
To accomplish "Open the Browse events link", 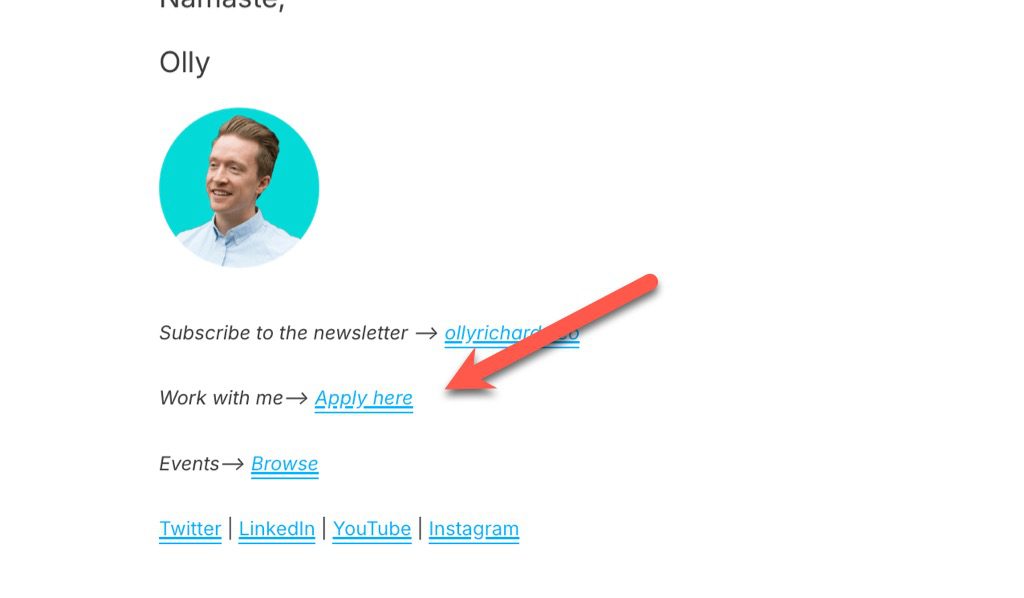I will click(x=285, y=464).
